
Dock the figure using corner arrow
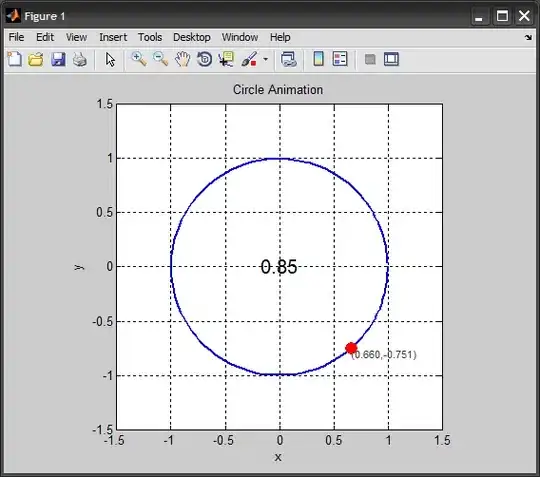click(528, 37)
